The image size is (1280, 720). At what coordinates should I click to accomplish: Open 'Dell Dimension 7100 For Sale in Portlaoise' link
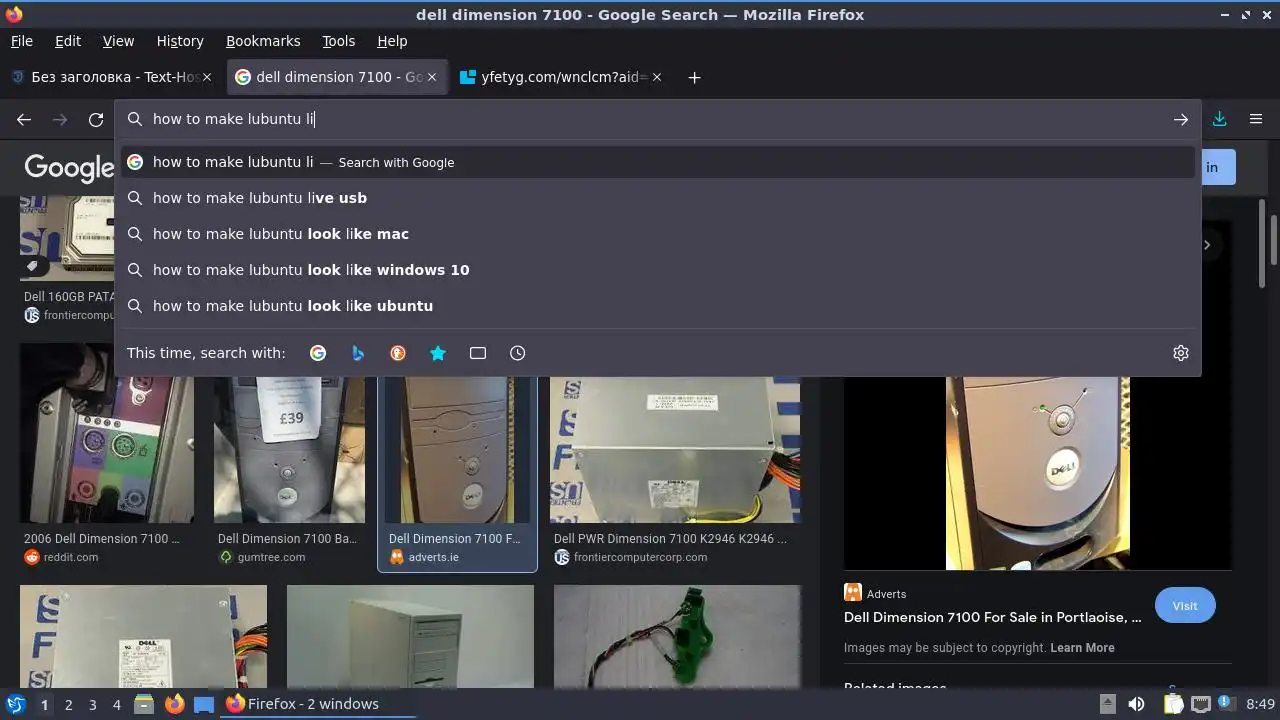(x=992, y=618)
